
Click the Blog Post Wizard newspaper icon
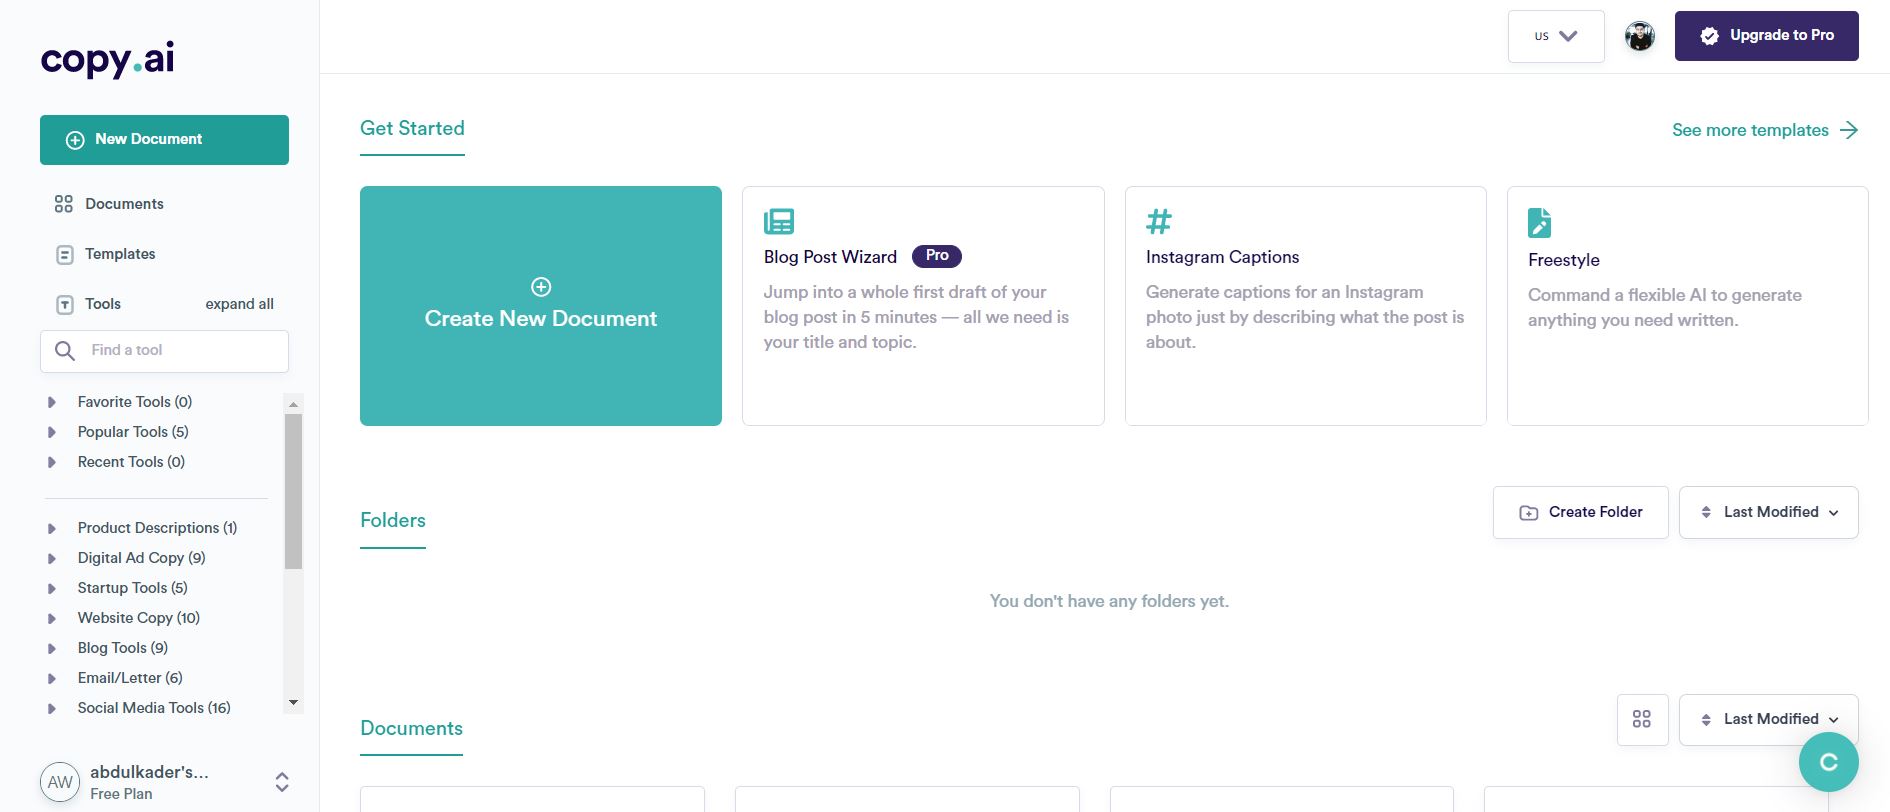tap(779, 221)
